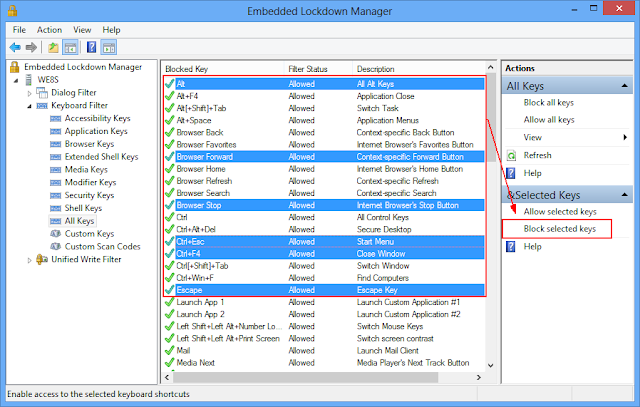Click the horizontal scroll left arrow
640x407 pixels.
(167, 378)
